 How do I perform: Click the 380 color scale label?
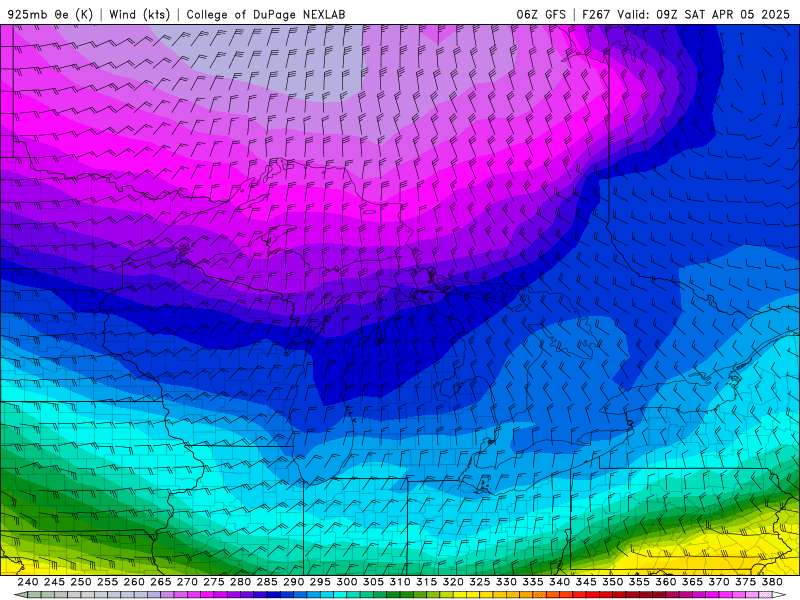click(772, 582)
